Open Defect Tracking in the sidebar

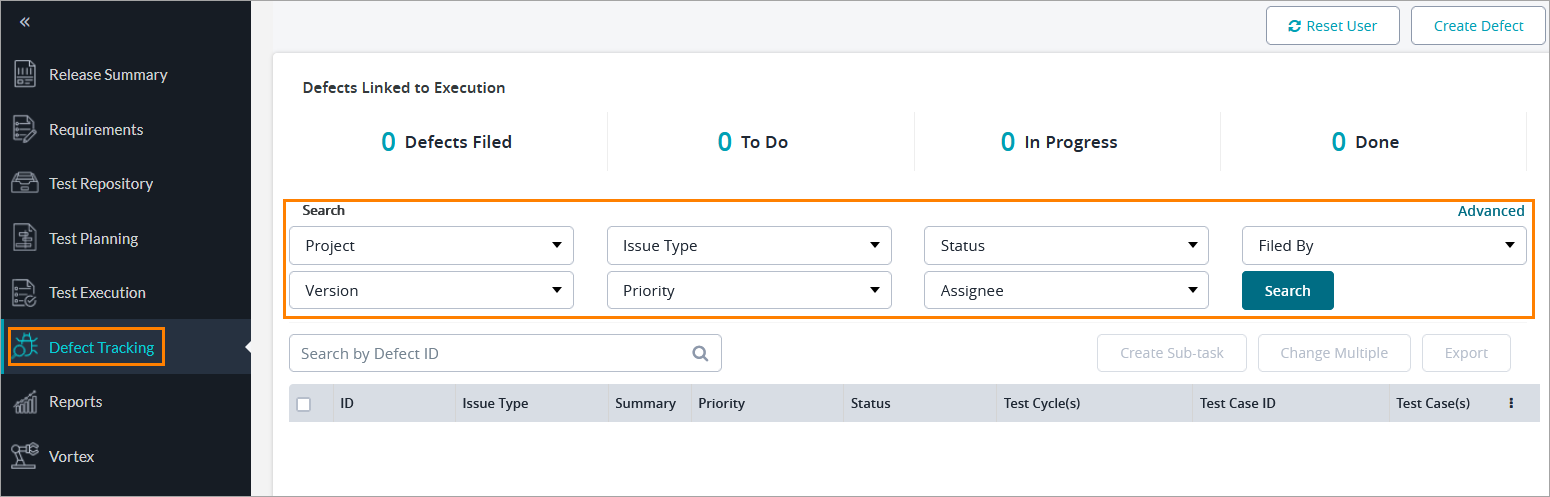(x=101, y=348)
